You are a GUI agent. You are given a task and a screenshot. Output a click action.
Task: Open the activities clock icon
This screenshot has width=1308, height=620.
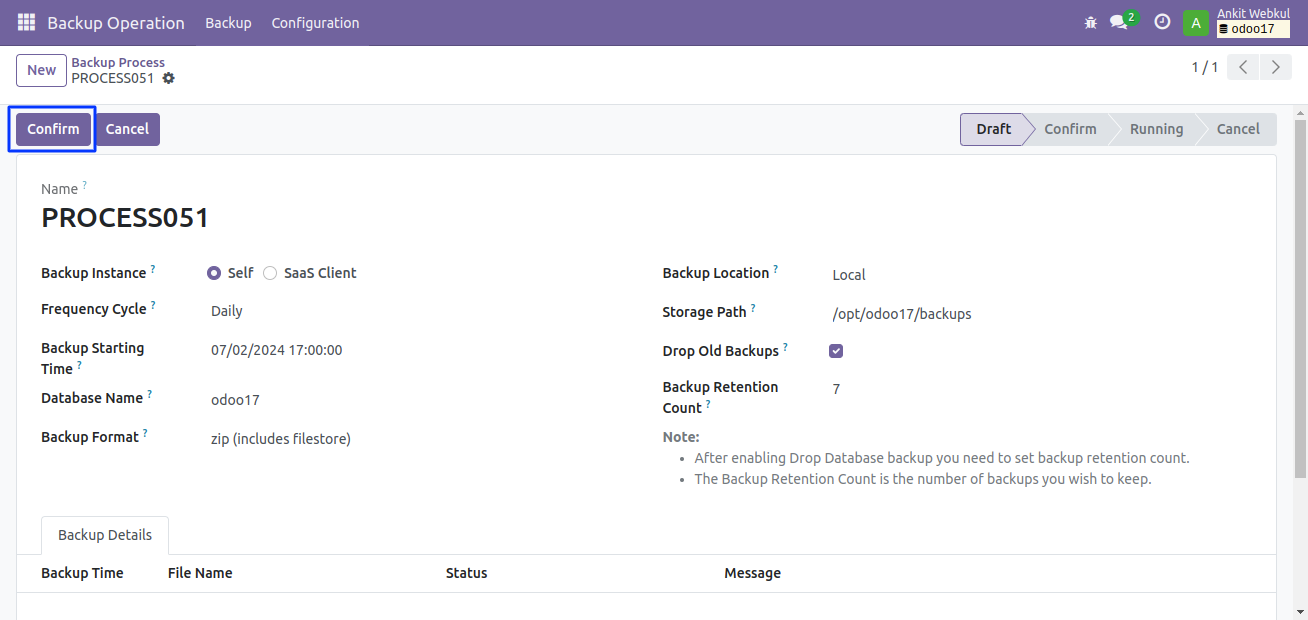click(1162, 22)
